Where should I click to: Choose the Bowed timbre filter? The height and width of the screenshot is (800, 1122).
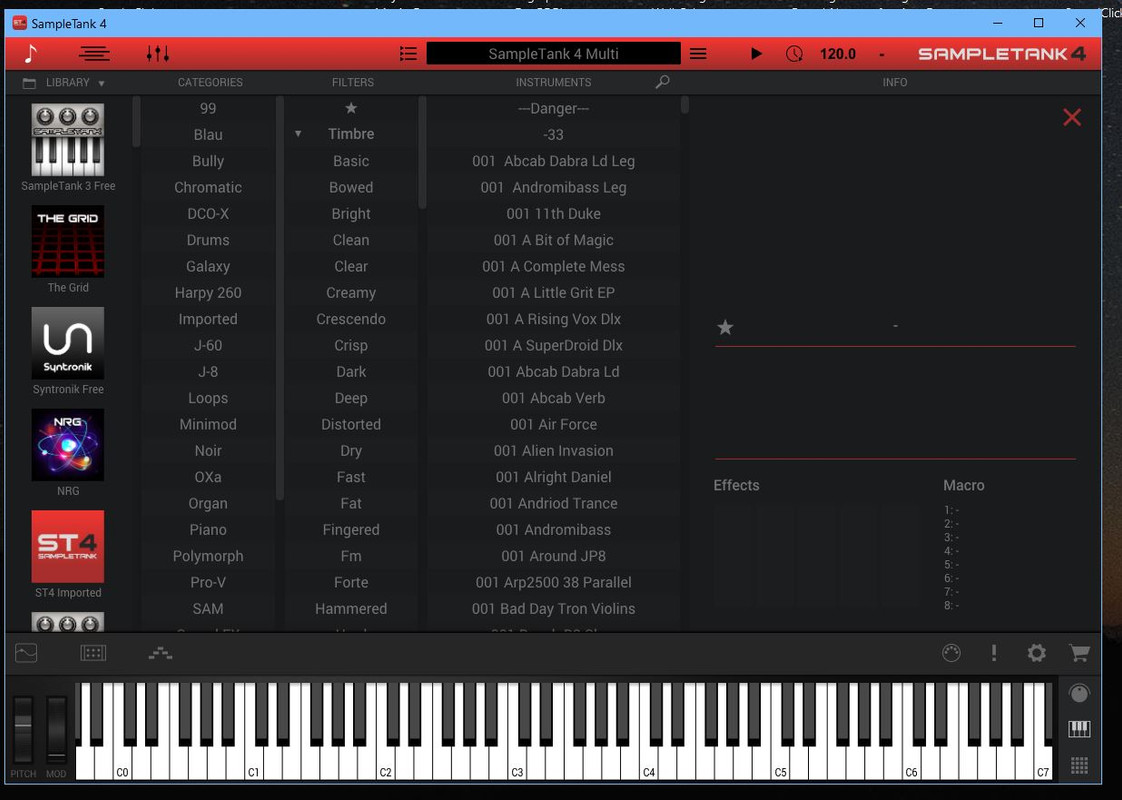(351, 187)
